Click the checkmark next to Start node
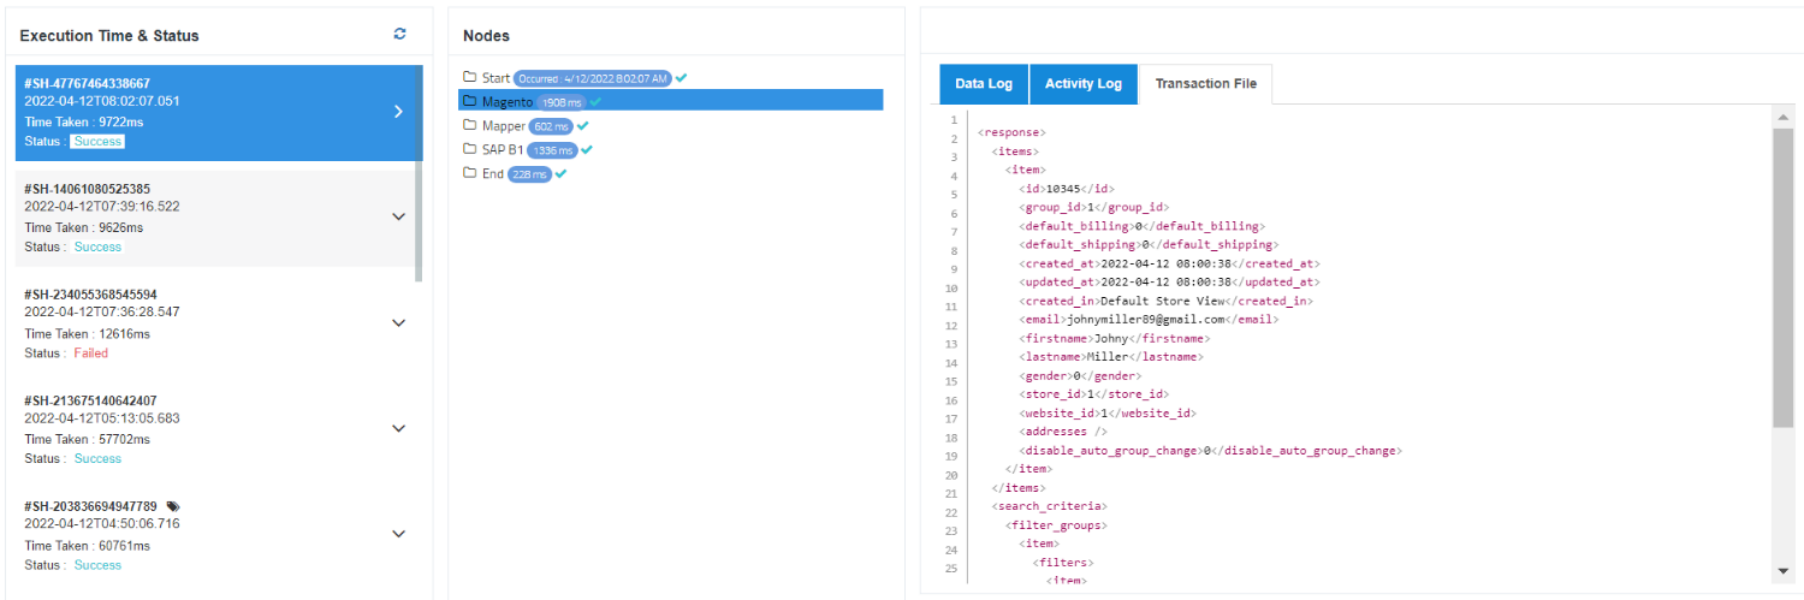 681,78
